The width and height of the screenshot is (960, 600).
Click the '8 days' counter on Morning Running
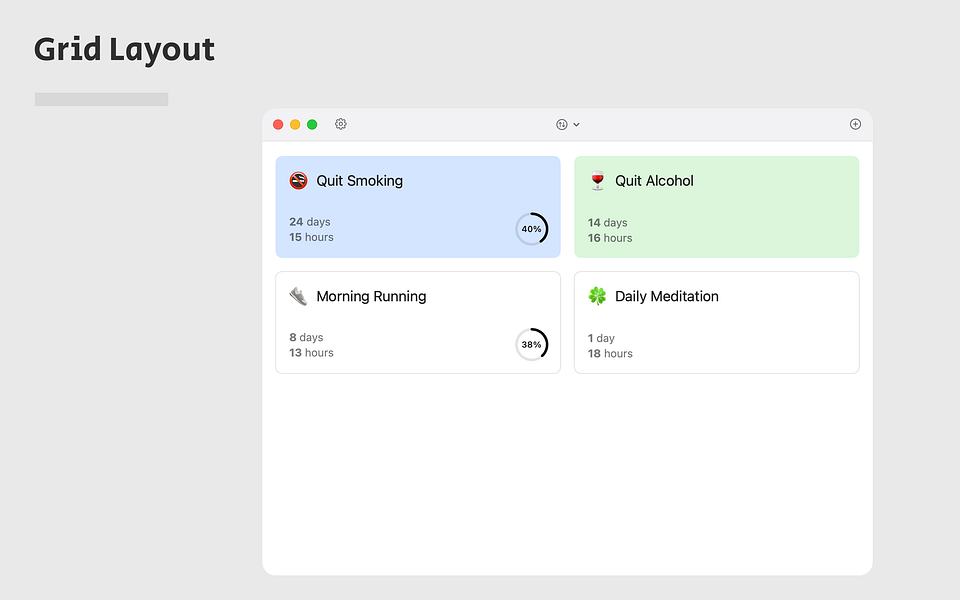click(x=306, y=337)
